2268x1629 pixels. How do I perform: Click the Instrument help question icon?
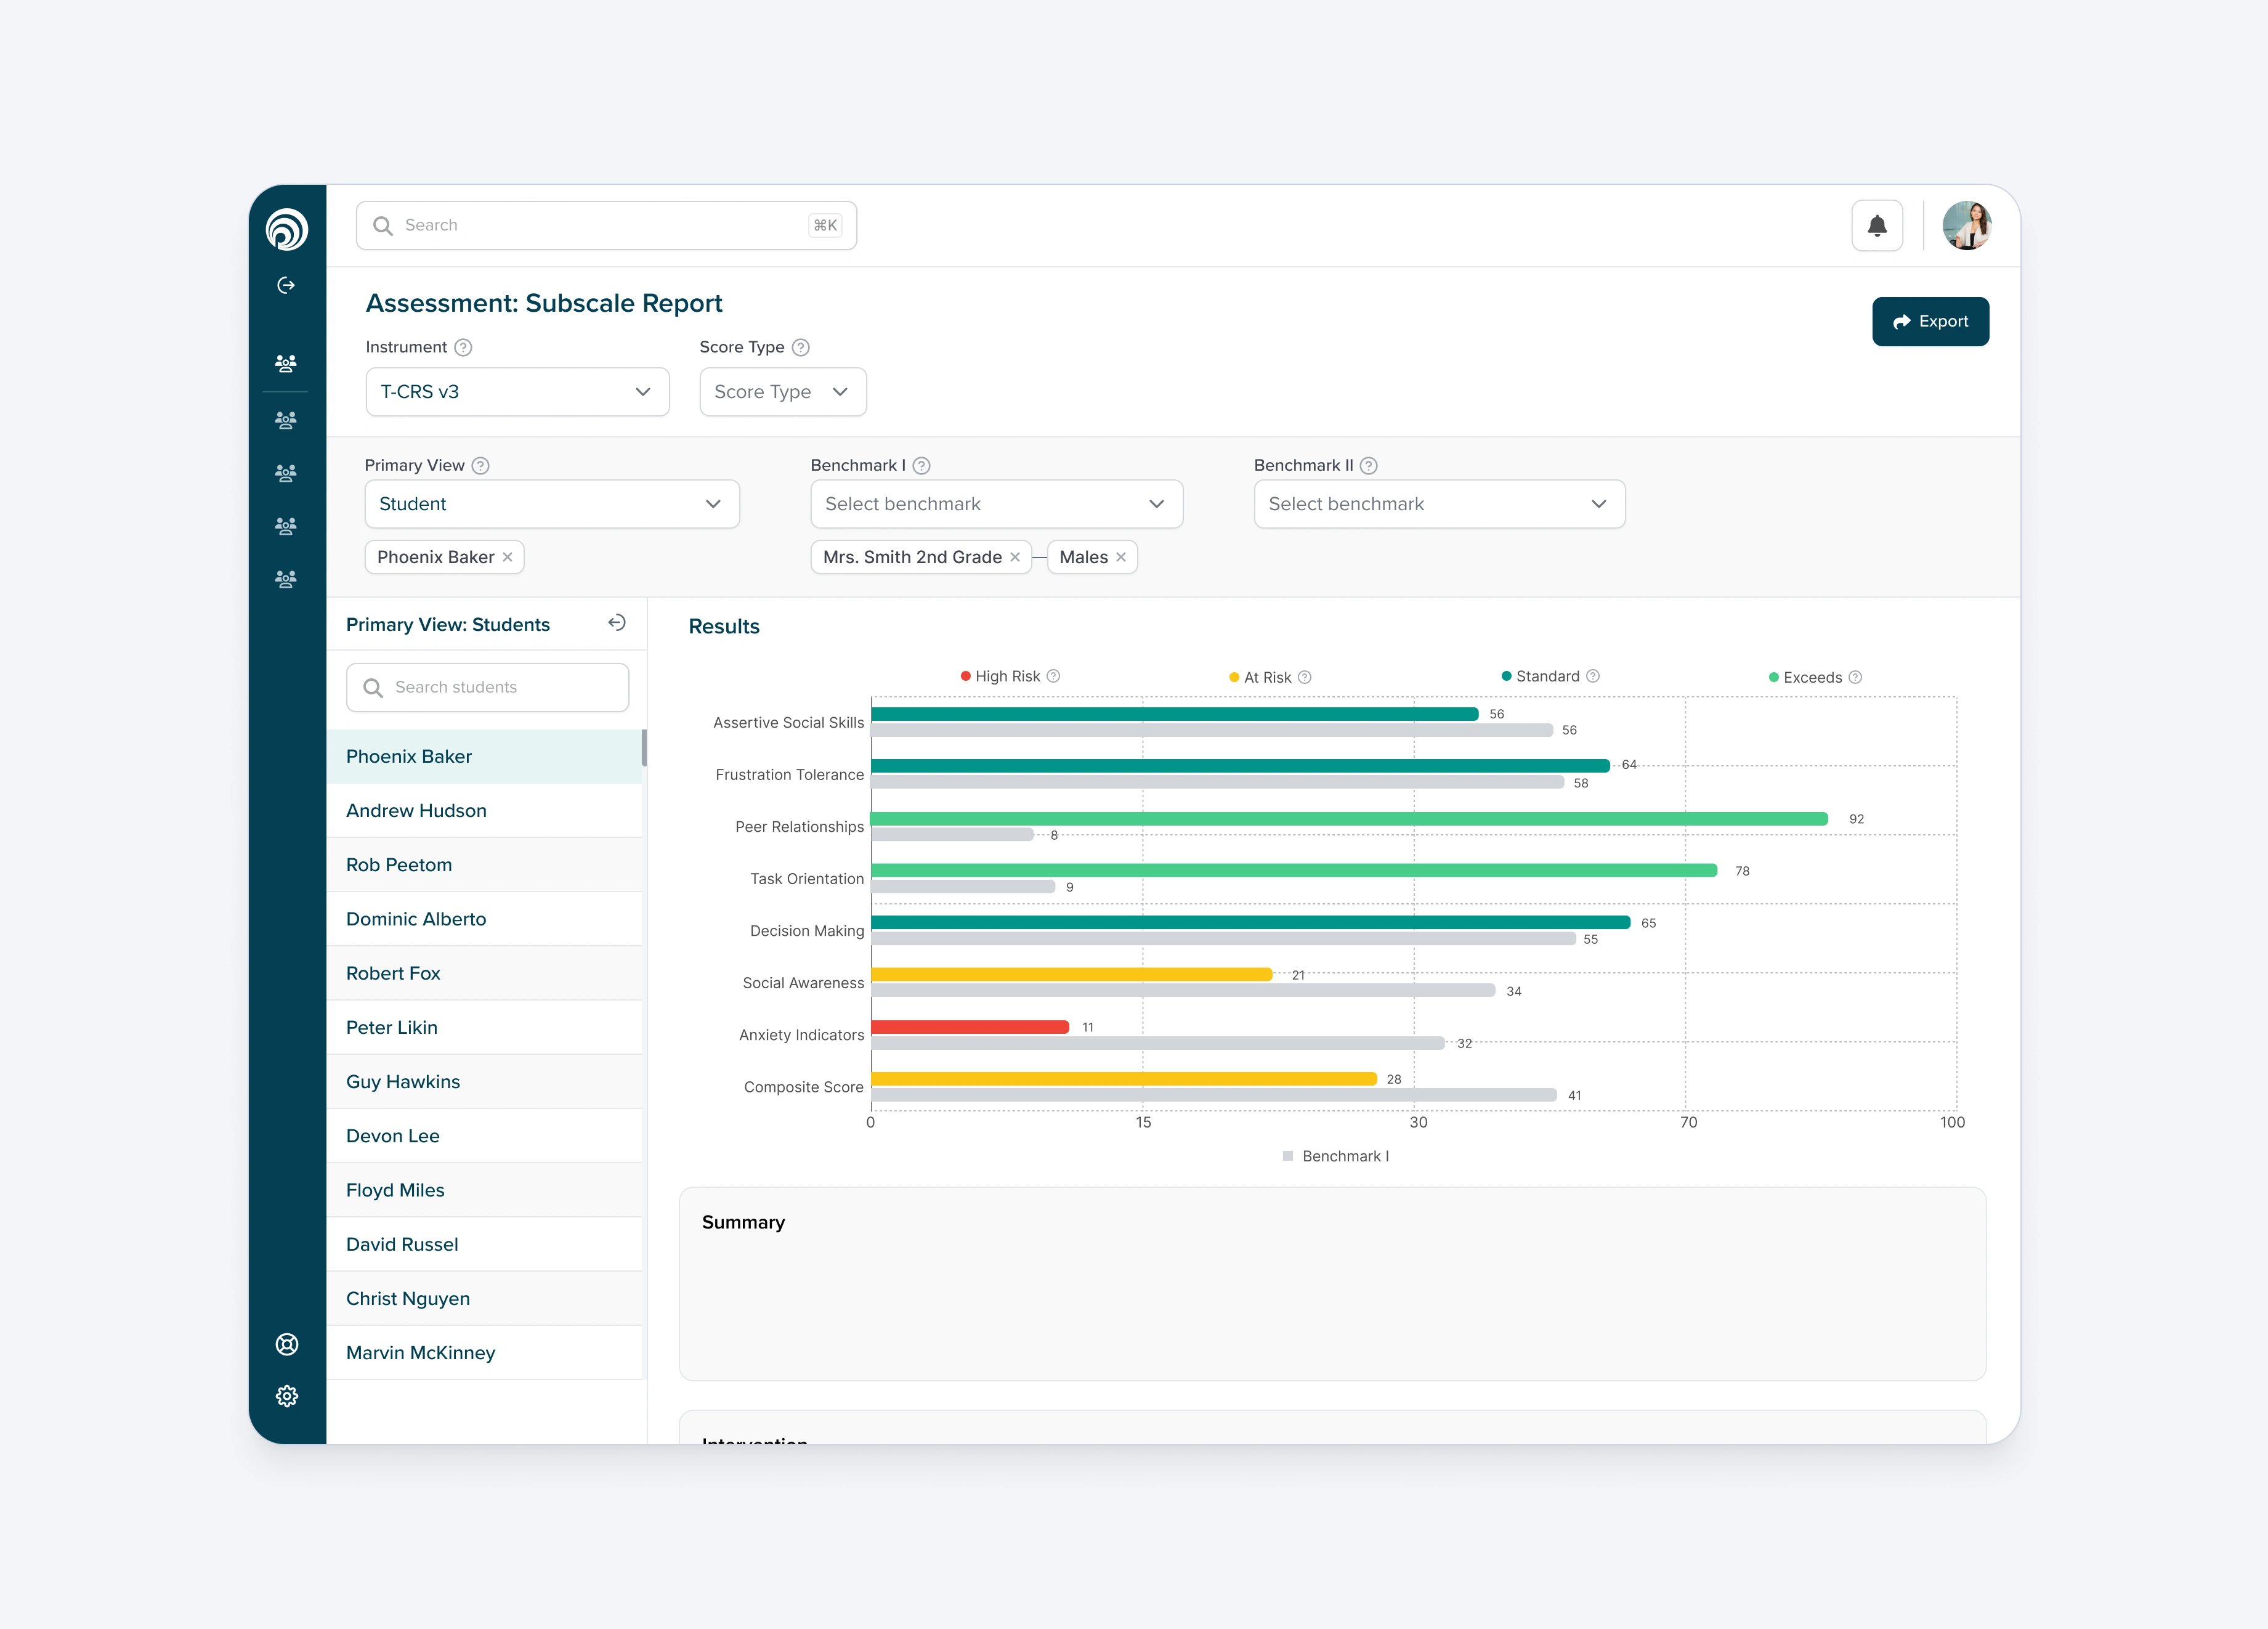tap(463, 347)
